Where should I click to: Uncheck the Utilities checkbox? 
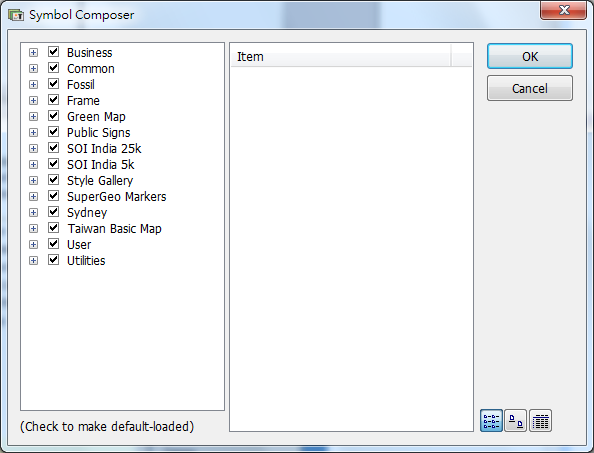tap(53, 260)
